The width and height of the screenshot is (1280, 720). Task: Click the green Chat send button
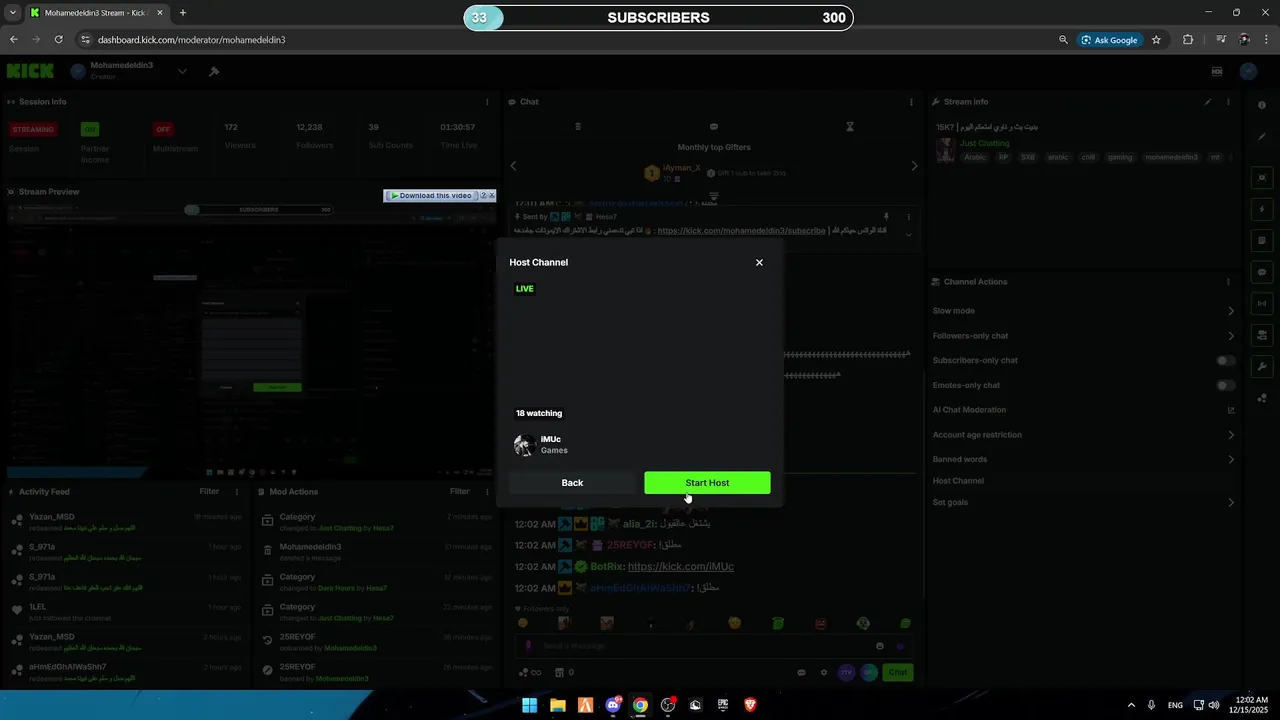click(898, 672)
